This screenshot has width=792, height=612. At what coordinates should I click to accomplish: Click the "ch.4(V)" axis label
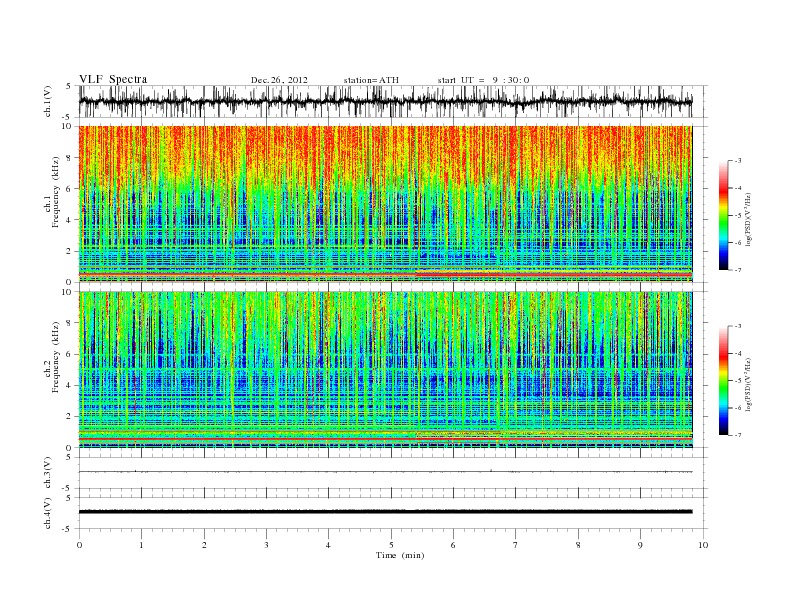pyautogui.click(x=48, y=513)
